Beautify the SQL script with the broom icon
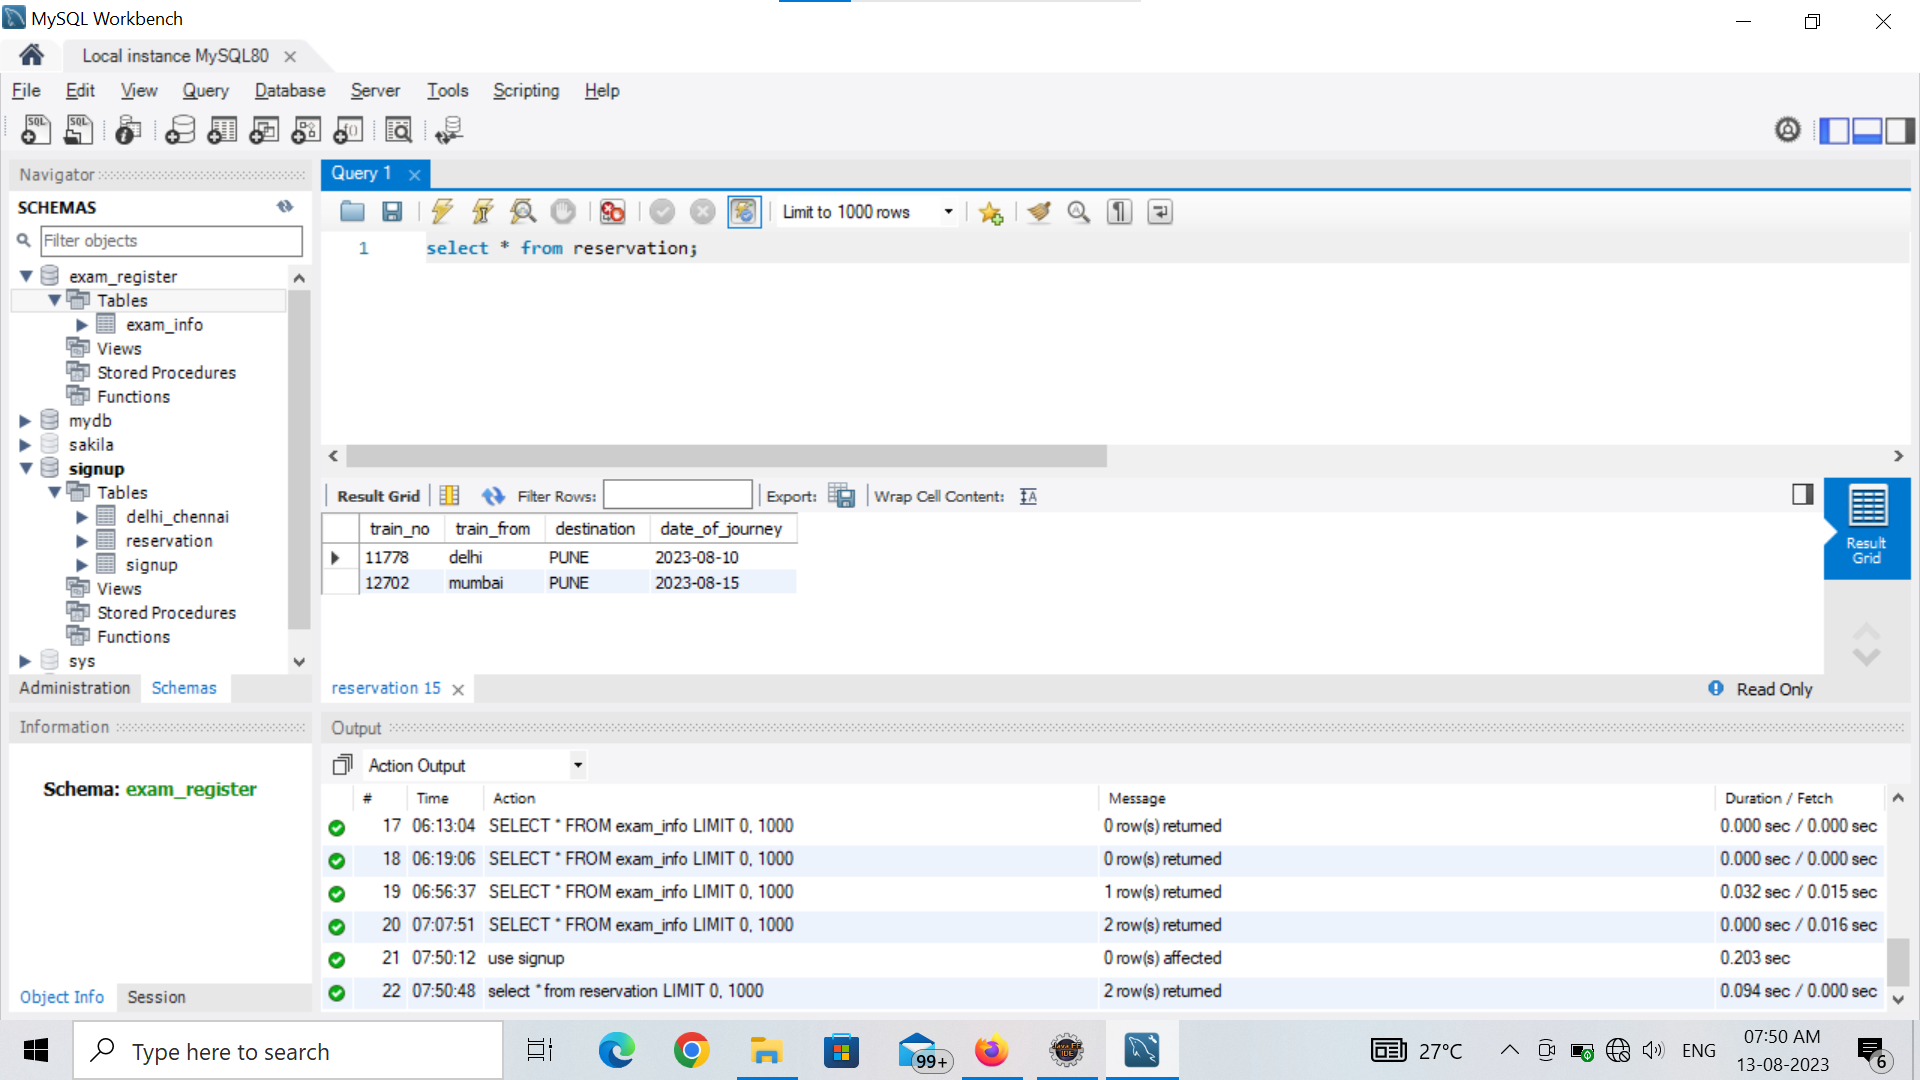Viewport: 1920px width, 1080px height. [1039, 212]
